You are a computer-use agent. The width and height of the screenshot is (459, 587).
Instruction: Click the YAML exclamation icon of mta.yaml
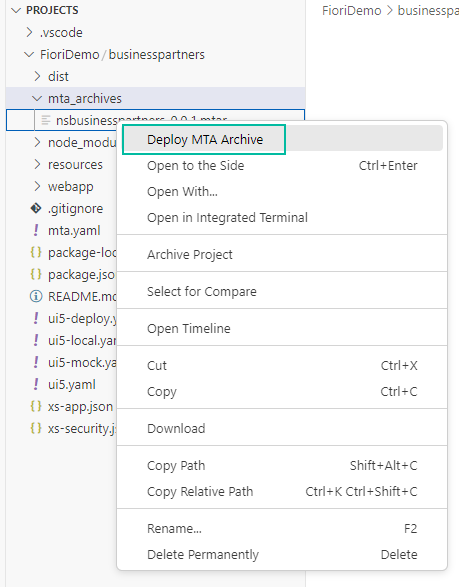(36, 230)
